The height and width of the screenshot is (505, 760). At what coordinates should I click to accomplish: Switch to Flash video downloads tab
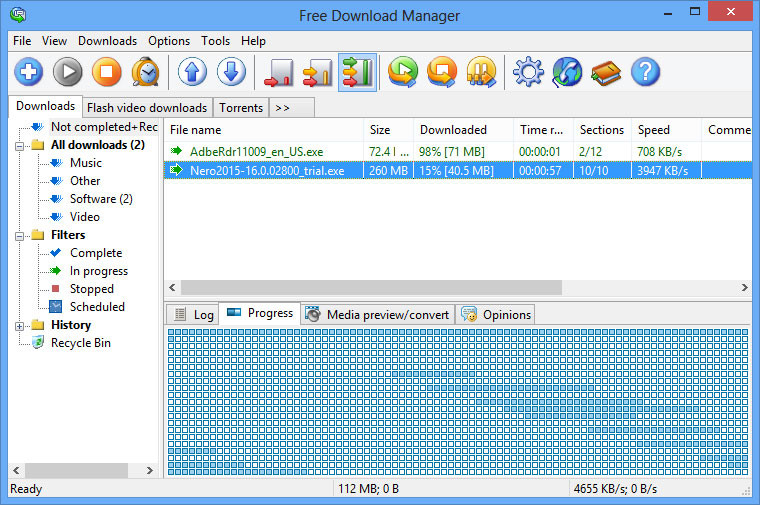coord(147,108)
